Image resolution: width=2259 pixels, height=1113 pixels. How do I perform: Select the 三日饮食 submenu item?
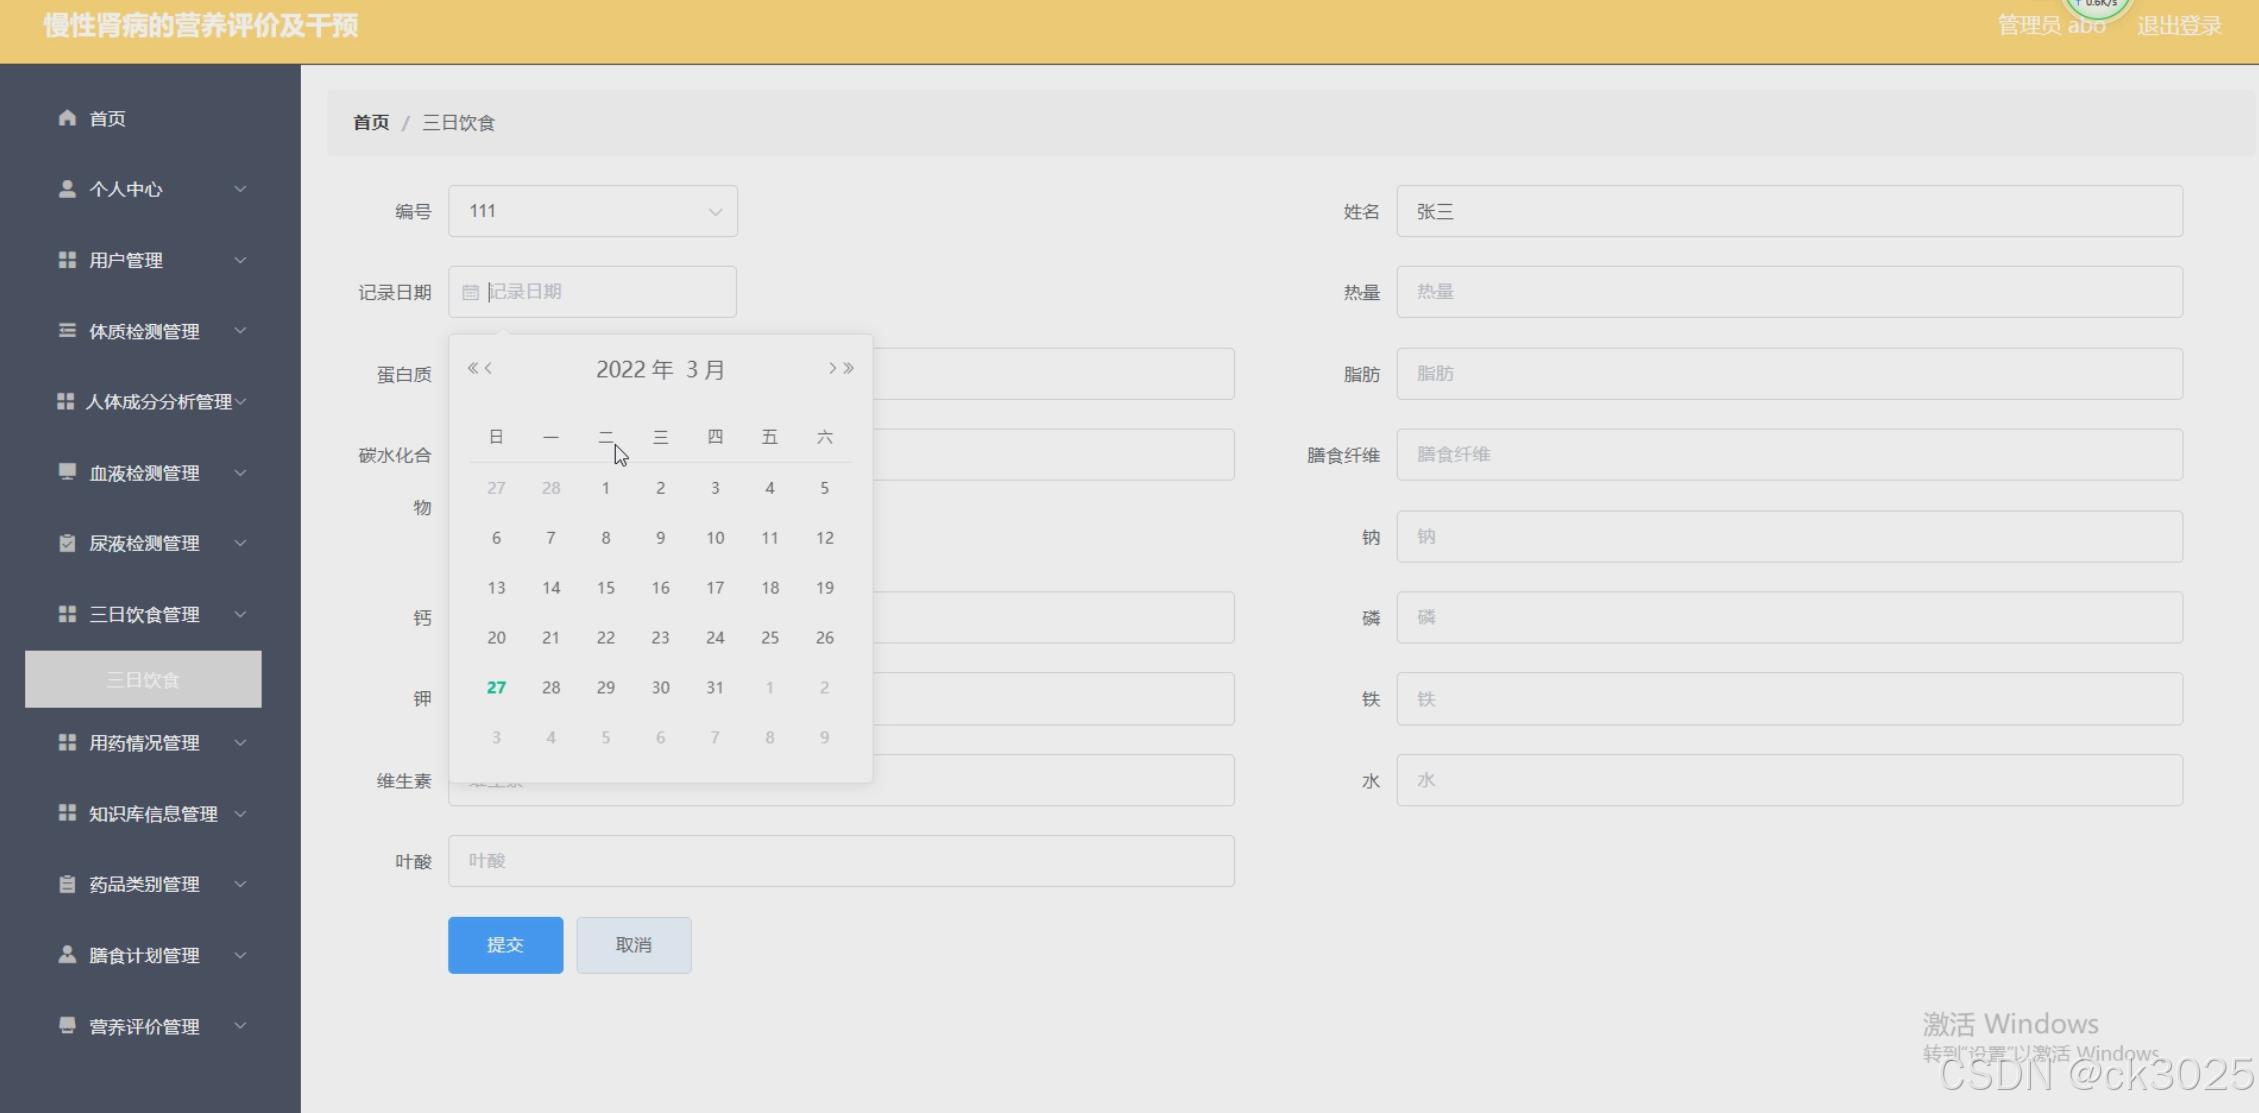pyautogui.click(x=143, y=680)
